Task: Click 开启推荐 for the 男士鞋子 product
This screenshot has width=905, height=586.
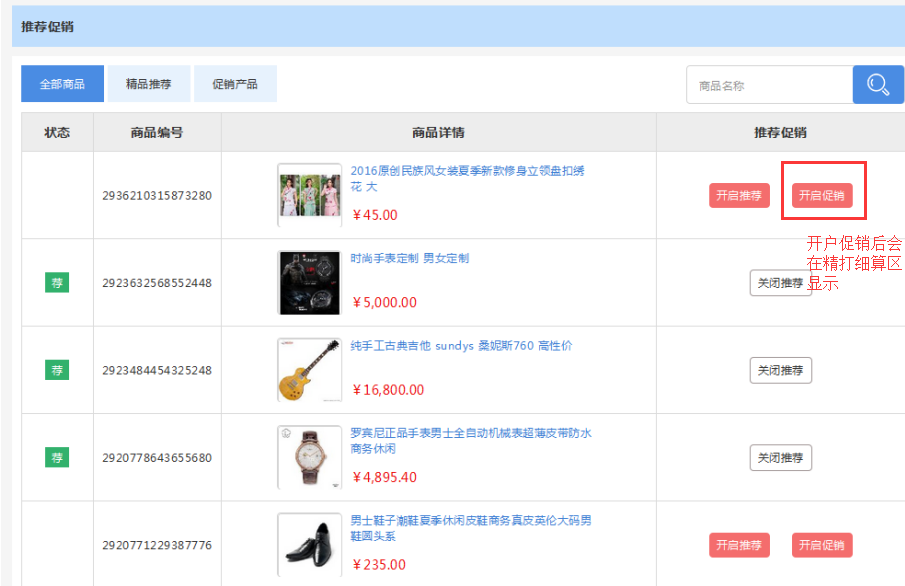Action: (739, 545)
